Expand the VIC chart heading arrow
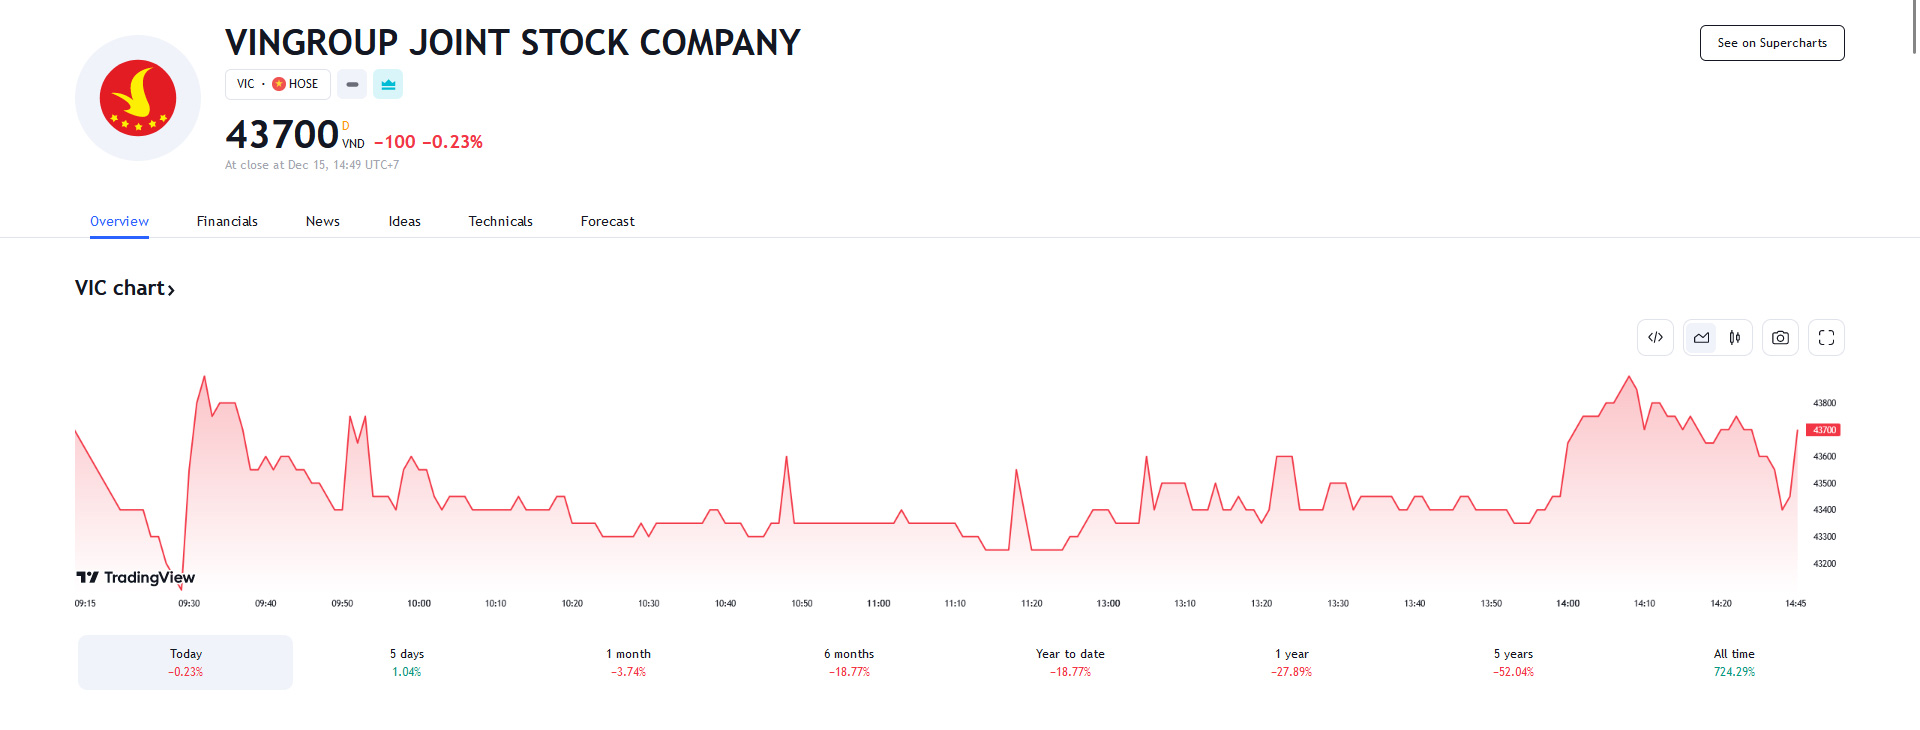The width and height of the screenshot is (1920, 730). click(171, 290)
